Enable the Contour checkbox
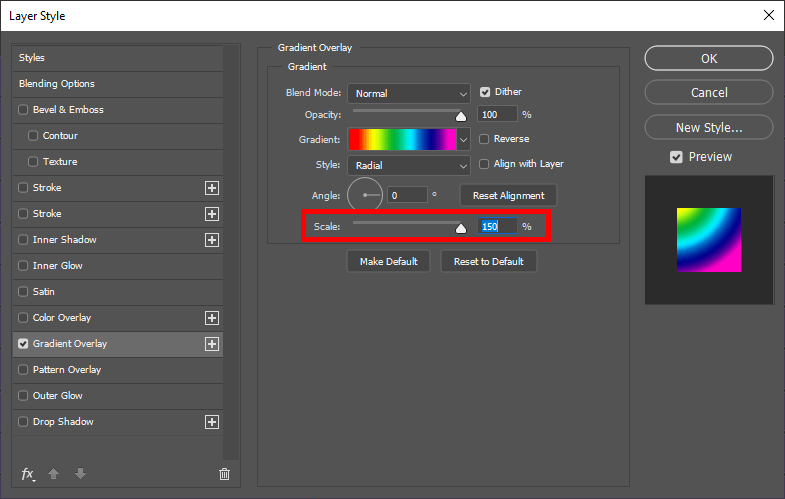This screenshot has height=499, width=785. 33,136
